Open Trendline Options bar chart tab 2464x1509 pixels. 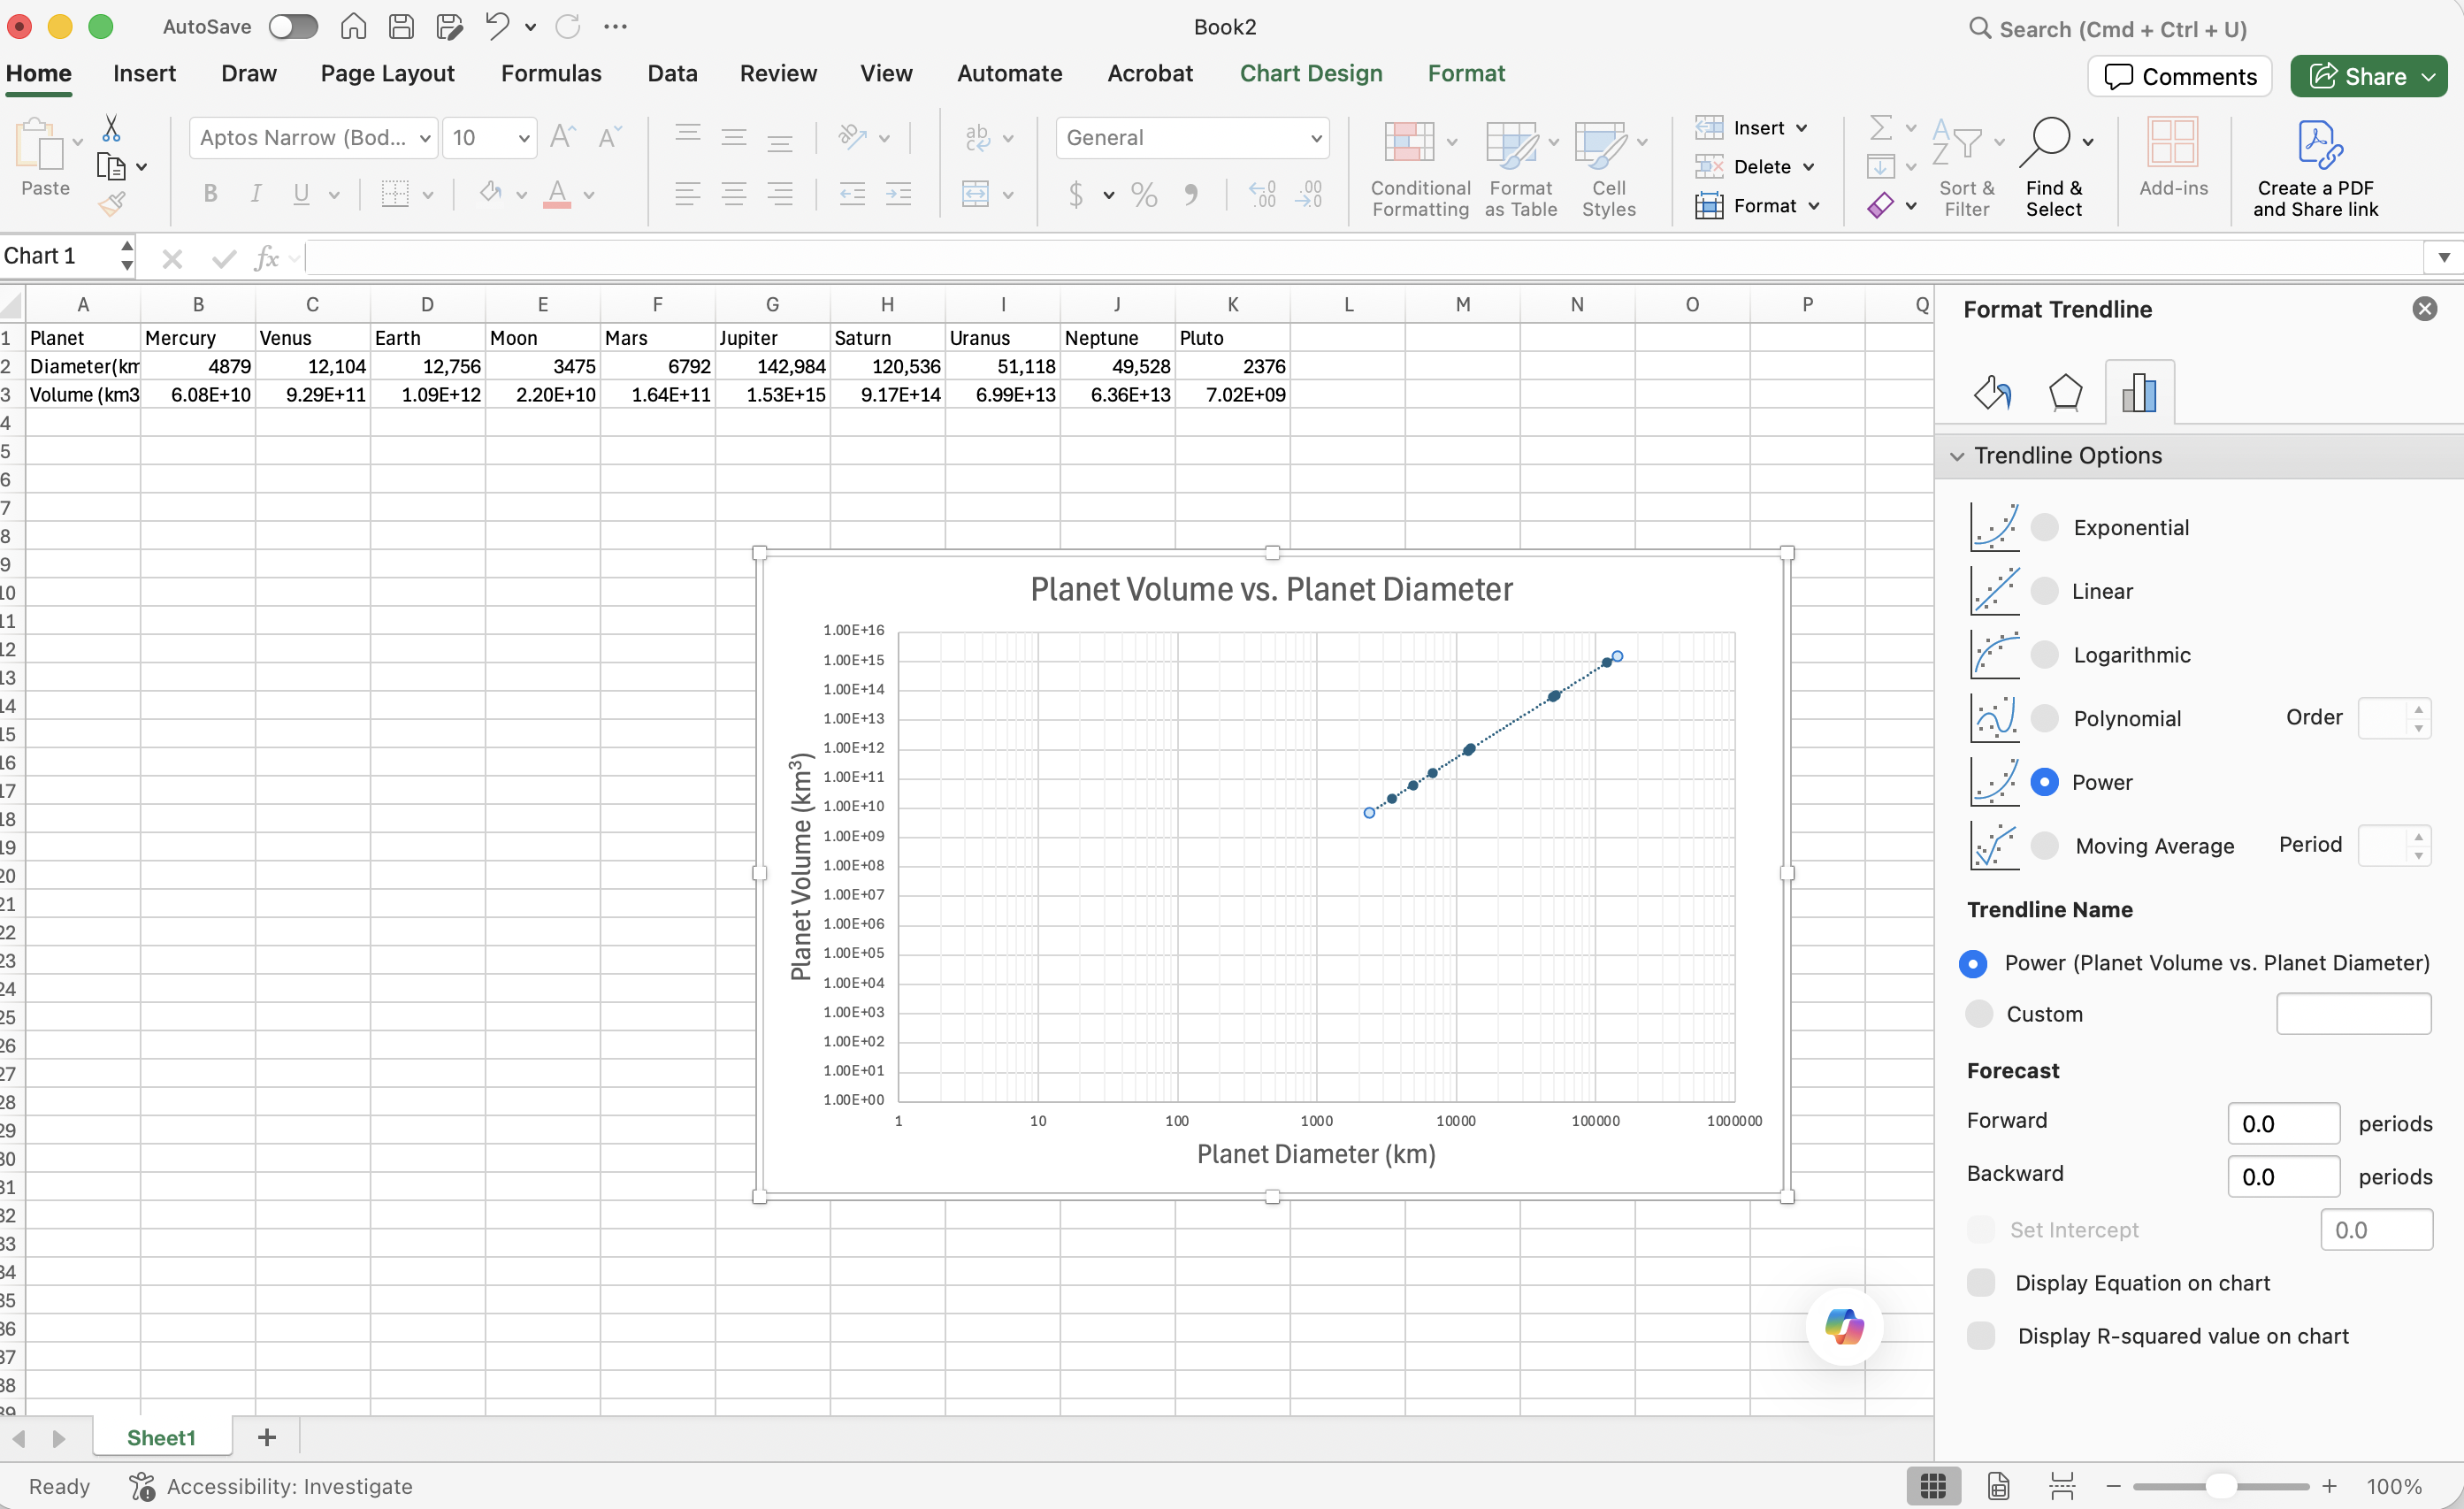2139,392
